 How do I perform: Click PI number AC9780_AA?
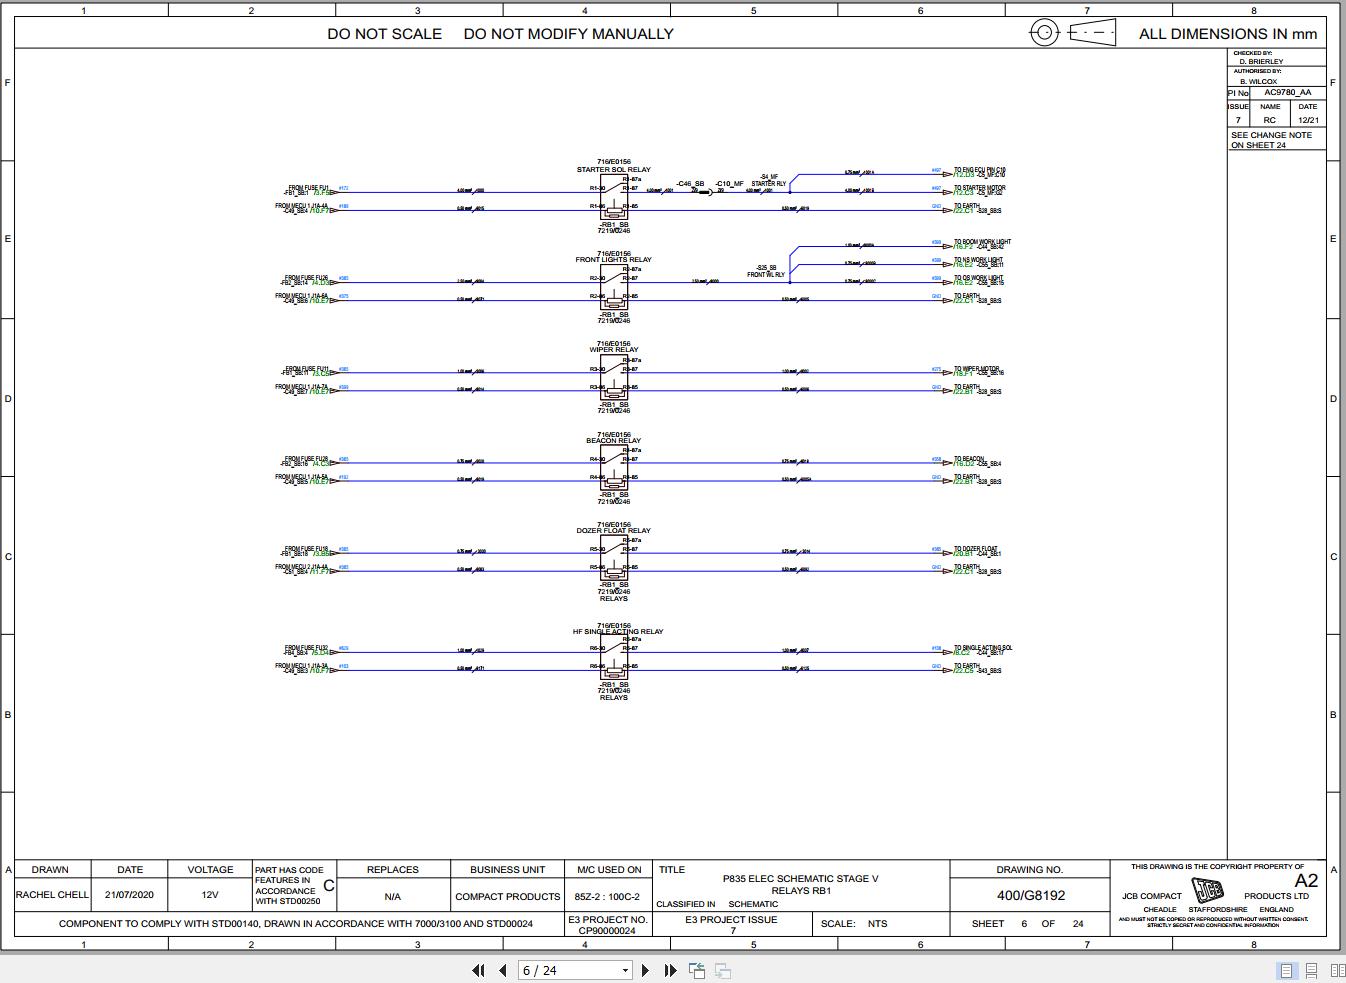tap(1287, 92)
